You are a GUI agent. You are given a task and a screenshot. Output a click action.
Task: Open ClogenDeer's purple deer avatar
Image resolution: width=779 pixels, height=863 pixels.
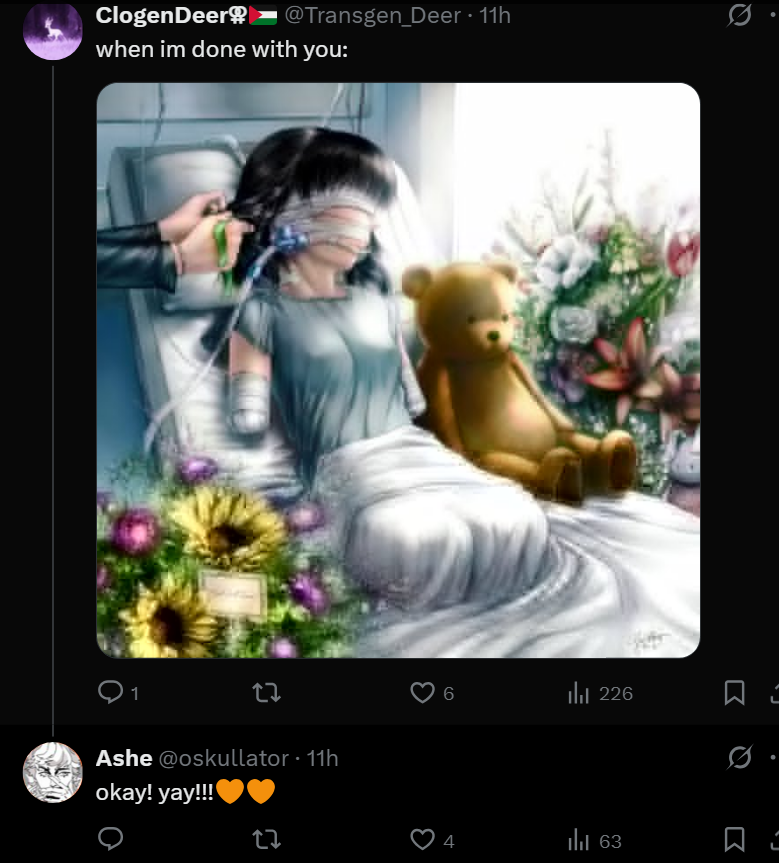point(53,31)
